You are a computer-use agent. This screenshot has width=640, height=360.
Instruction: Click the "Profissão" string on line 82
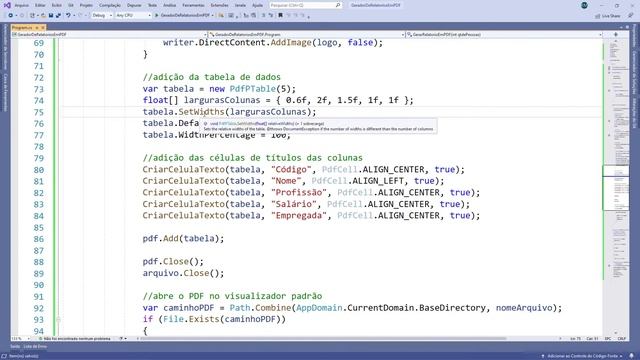pyautogui.click(x=299, y=192)
